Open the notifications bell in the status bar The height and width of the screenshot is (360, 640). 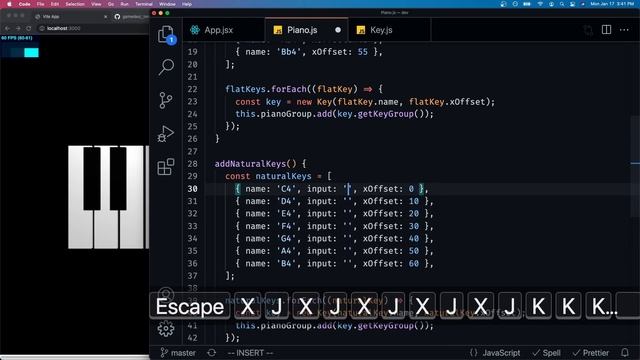(624, 353)
